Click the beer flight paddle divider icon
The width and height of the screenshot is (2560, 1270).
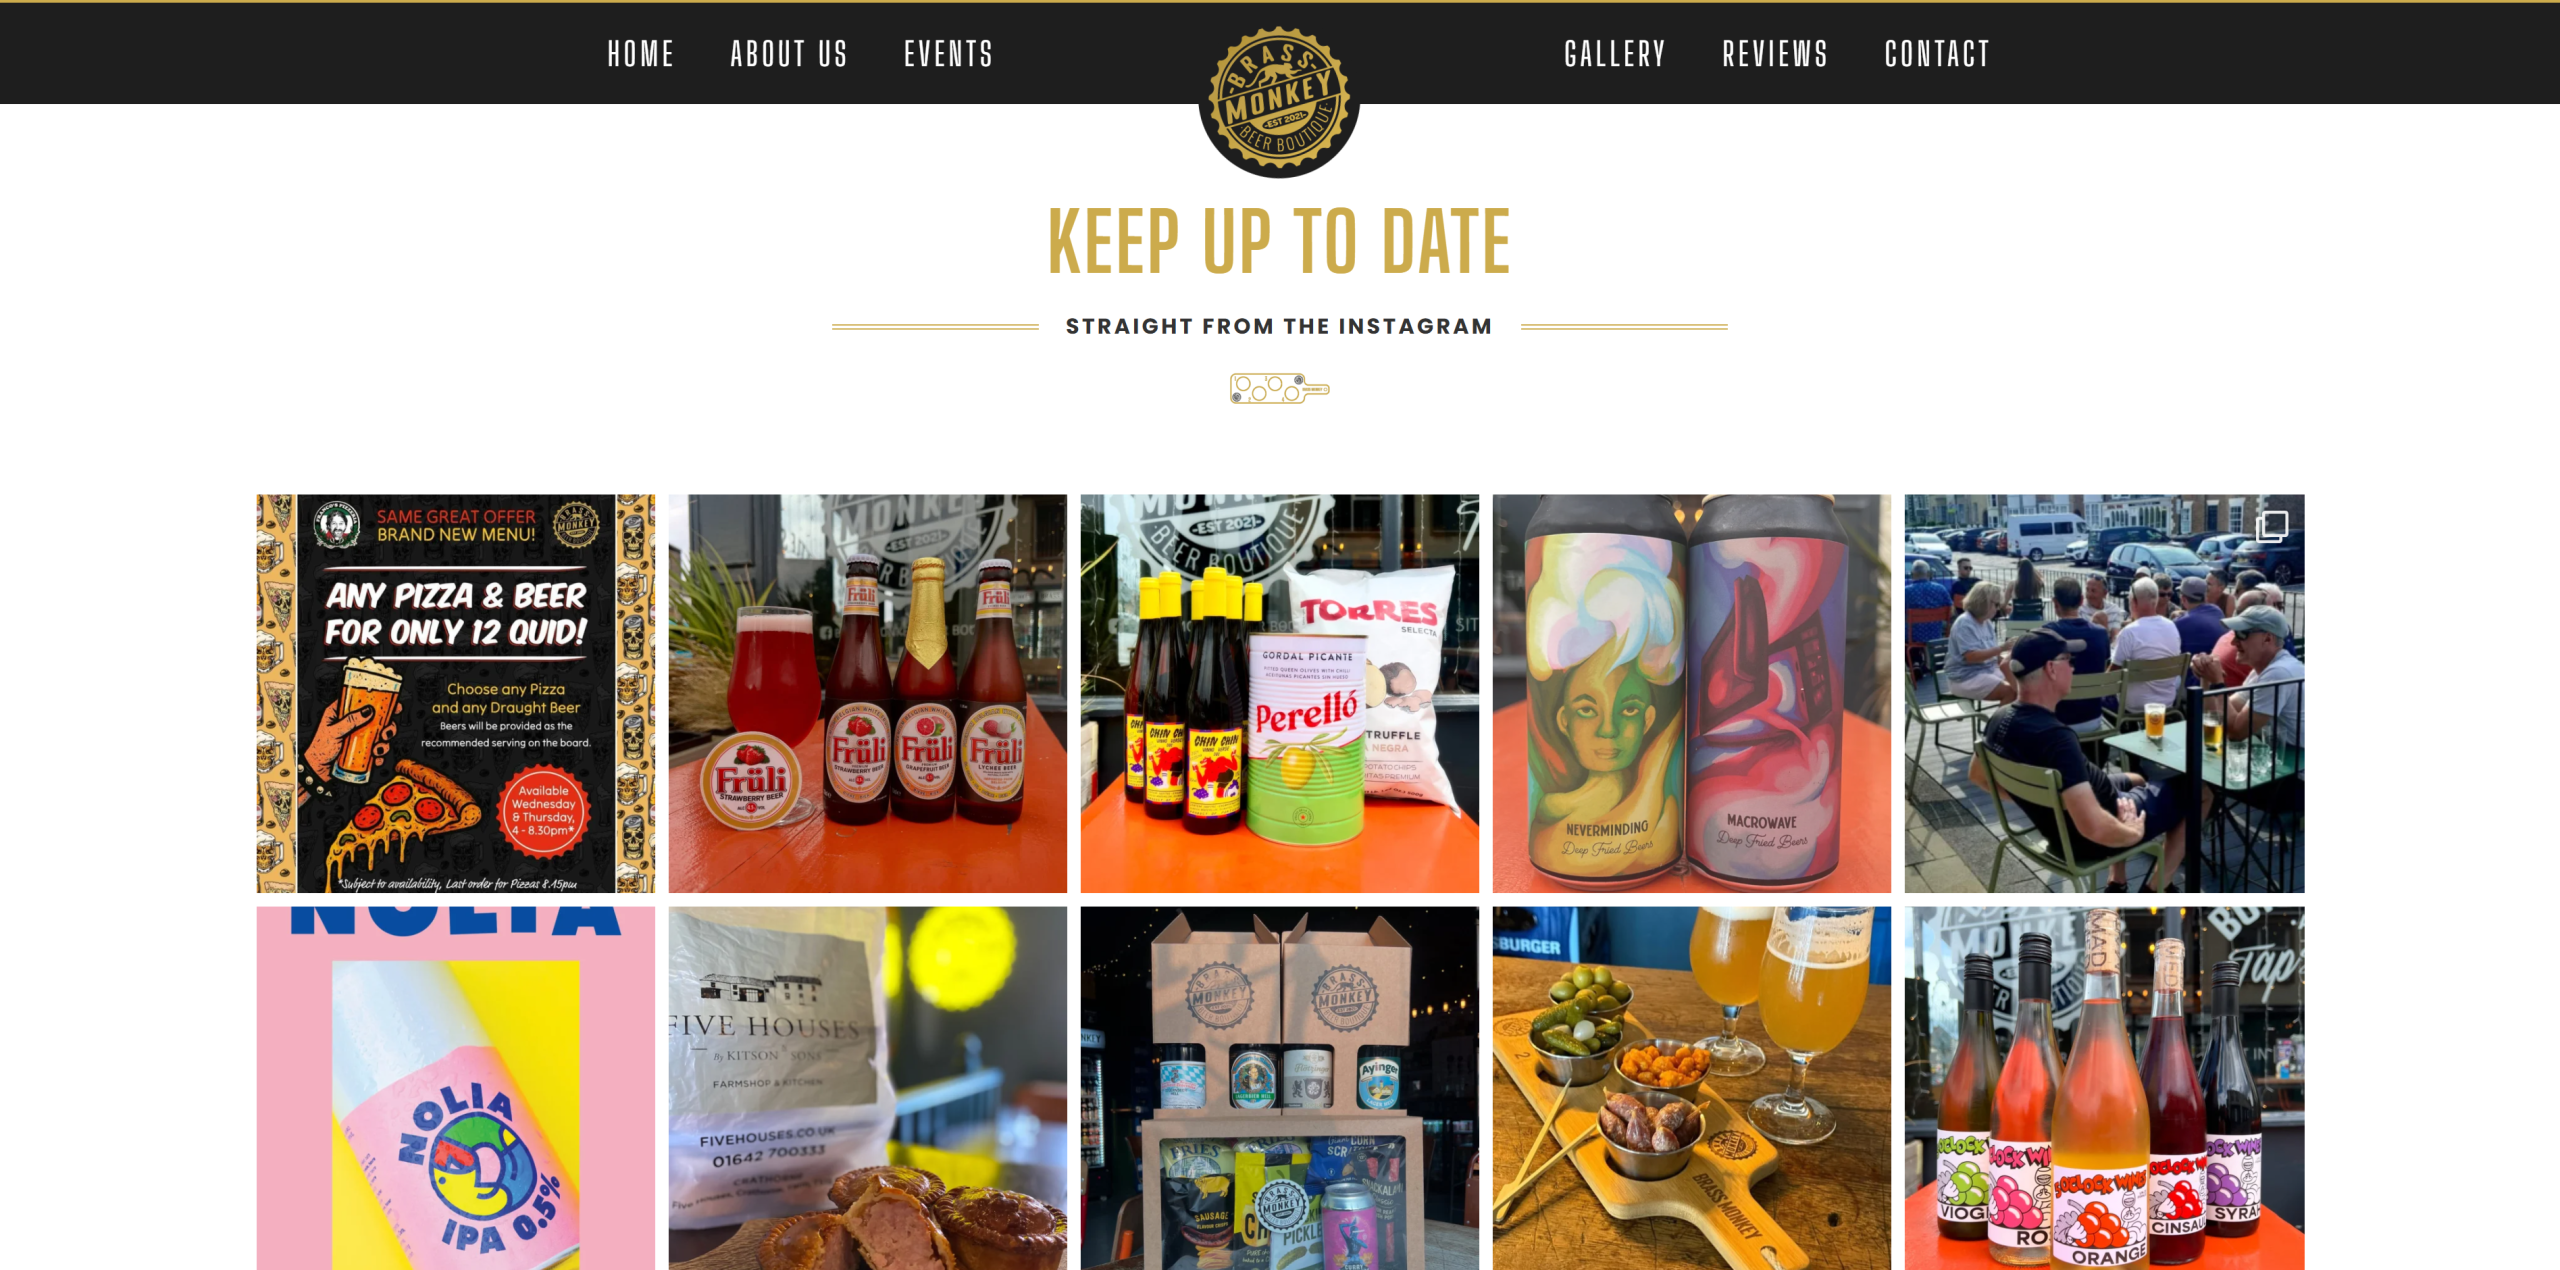(x=1279, y=389)
